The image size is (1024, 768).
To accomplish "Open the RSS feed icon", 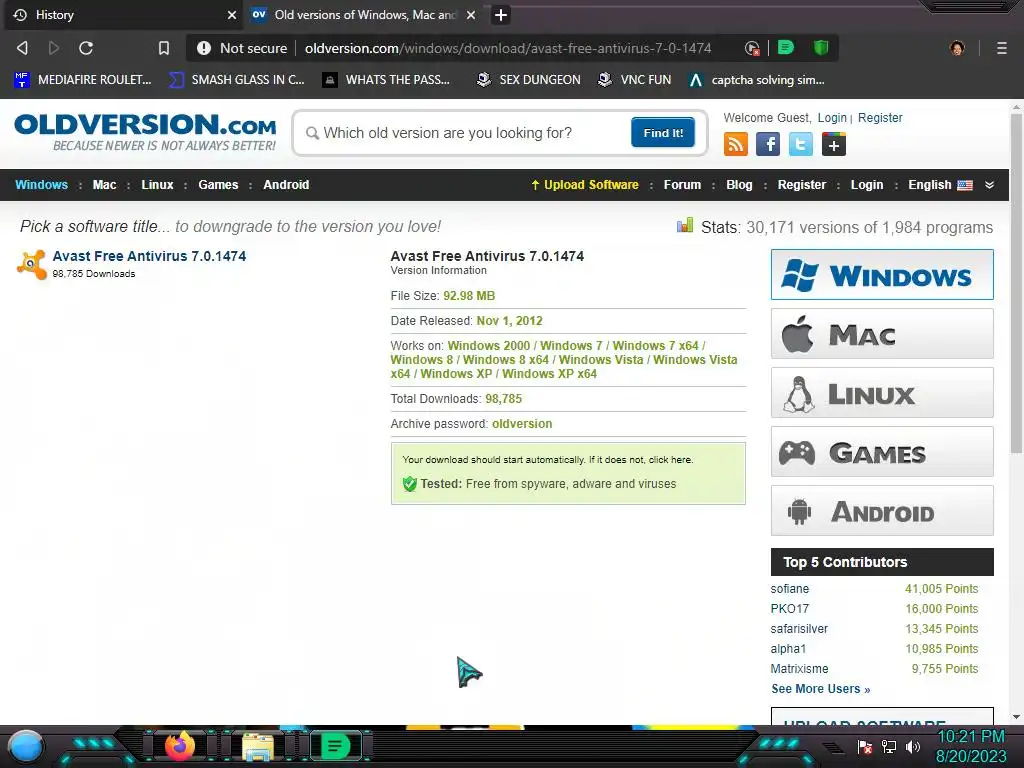I will [736, 144].
